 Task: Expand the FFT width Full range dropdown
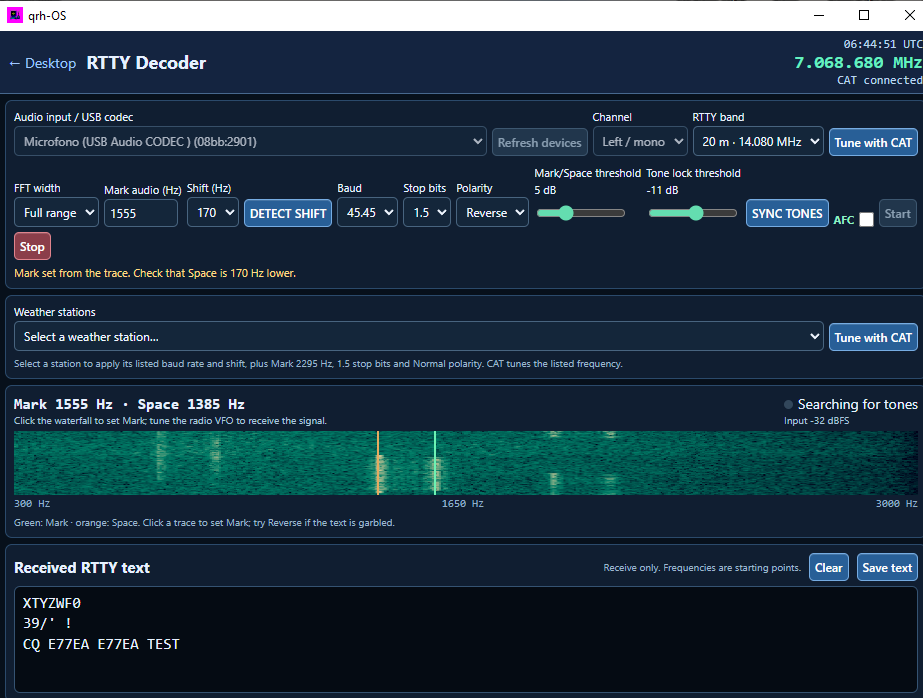coord(57,212)
